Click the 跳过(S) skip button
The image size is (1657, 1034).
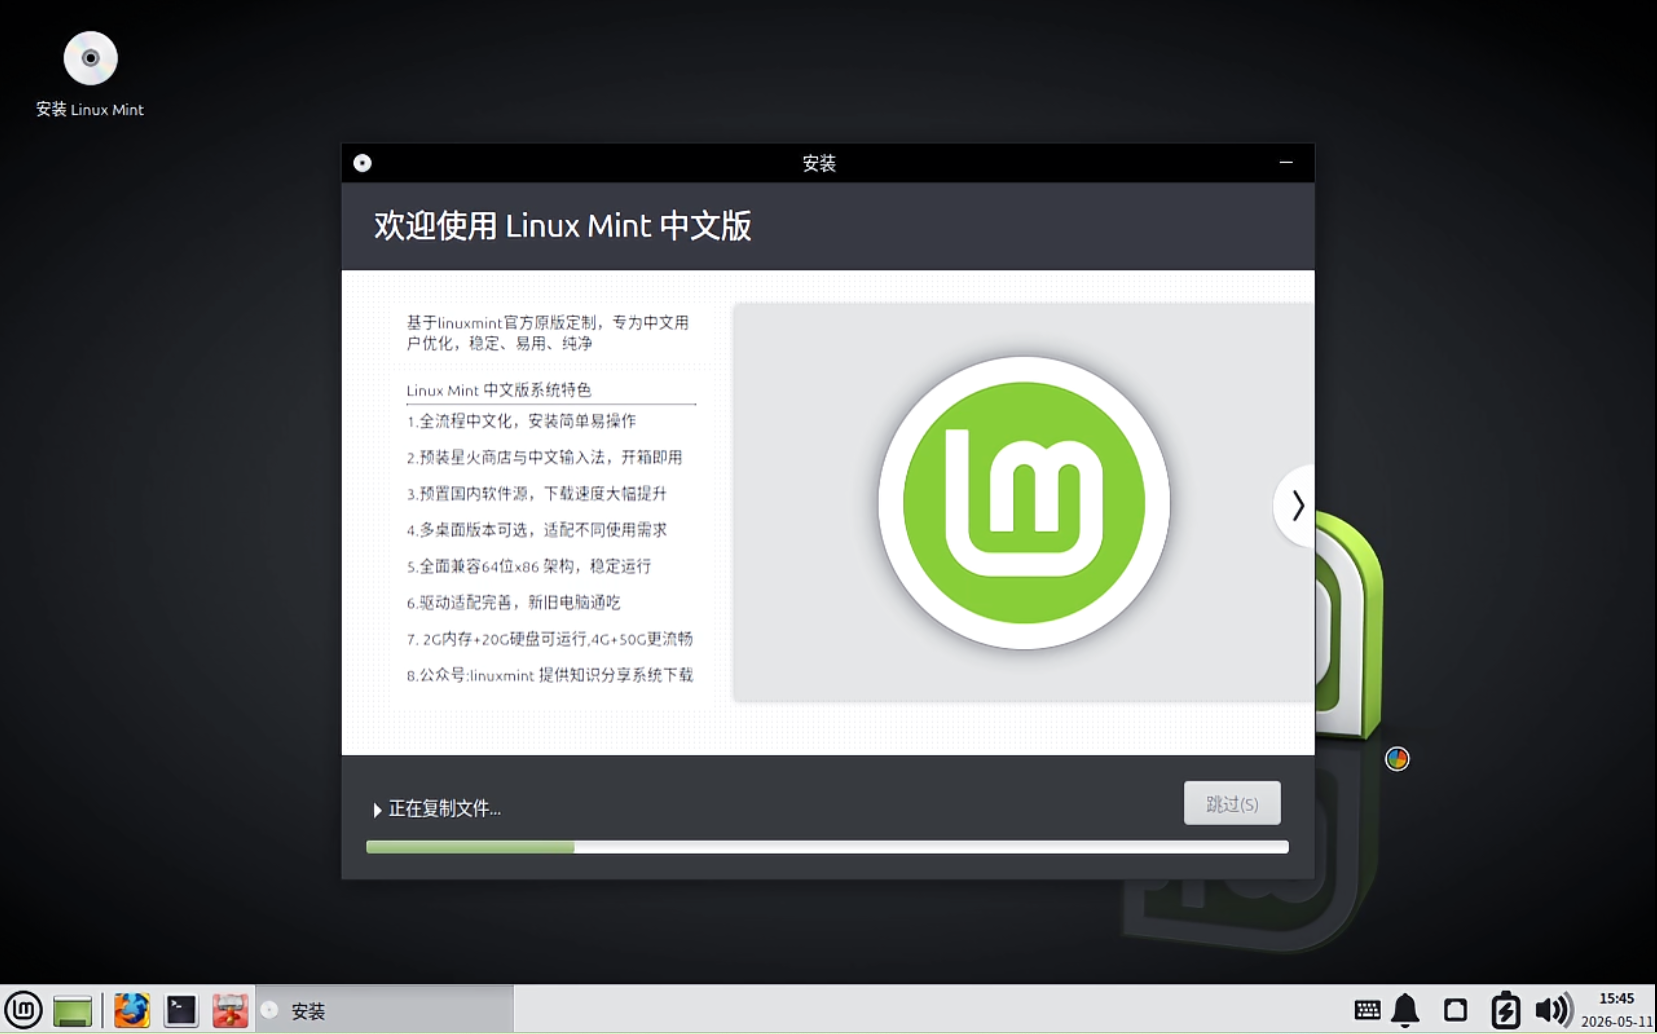[x=1232, y=803]
